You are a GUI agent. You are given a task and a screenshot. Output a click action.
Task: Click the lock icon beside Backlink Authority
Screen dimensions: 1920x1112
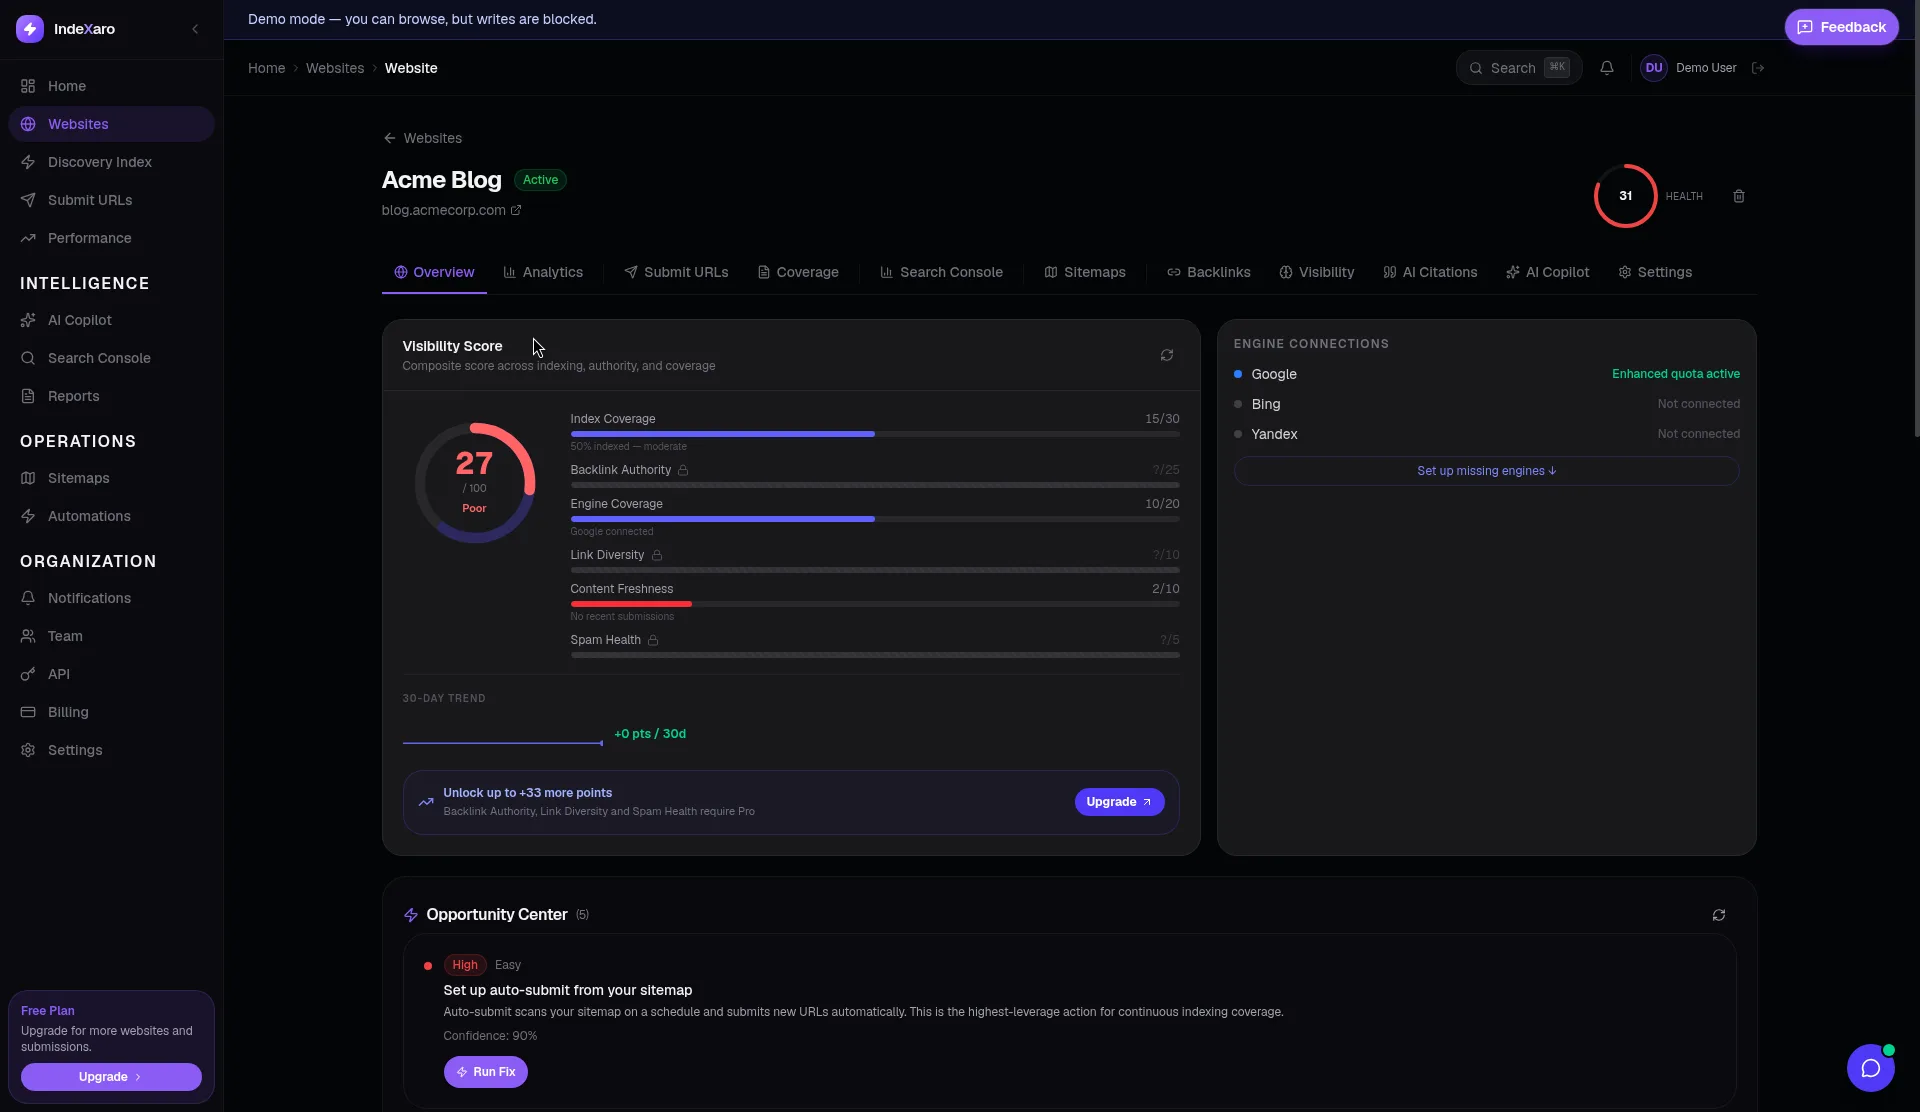pos(683,470)
